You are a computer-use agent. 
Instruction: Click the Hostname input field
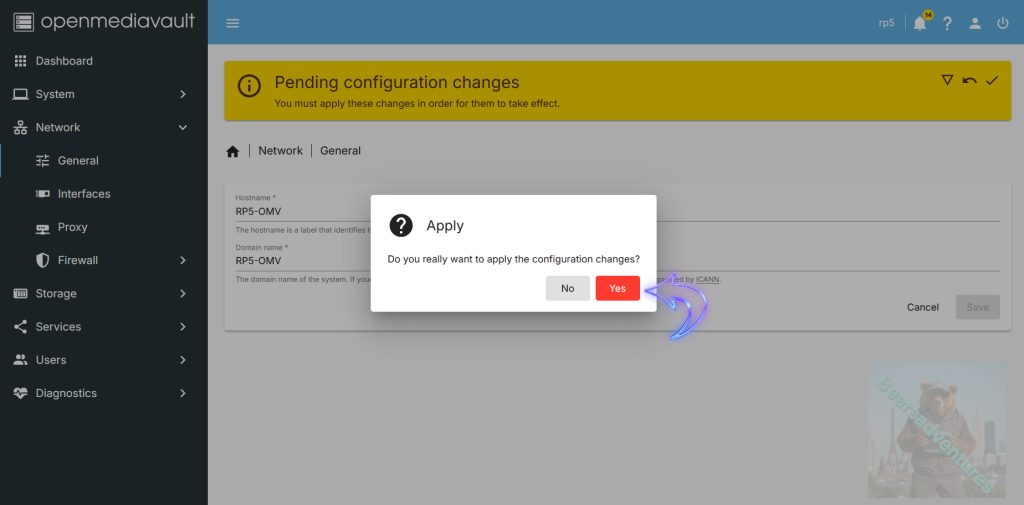click(x=300, y=211)
